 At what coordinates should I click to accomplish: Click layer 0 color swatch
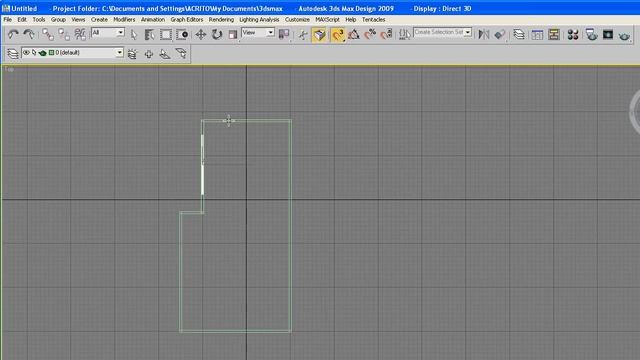tap(51, 53)
